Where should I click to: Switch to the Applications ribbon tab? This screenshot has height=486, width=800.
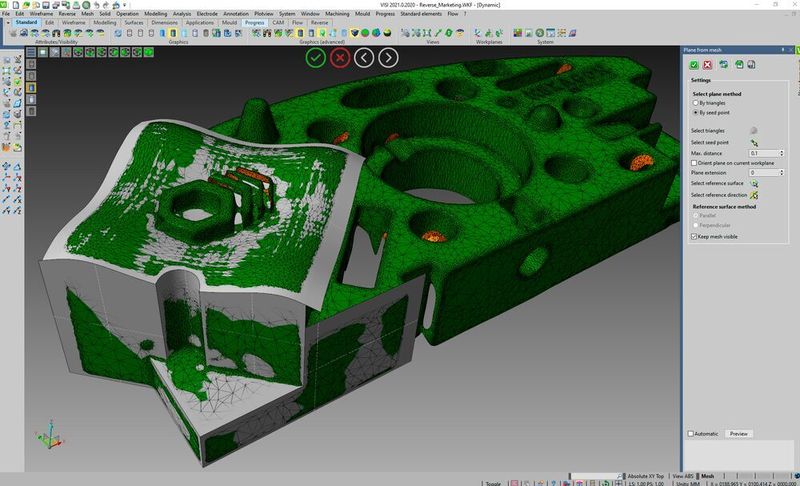pos(199,22)
